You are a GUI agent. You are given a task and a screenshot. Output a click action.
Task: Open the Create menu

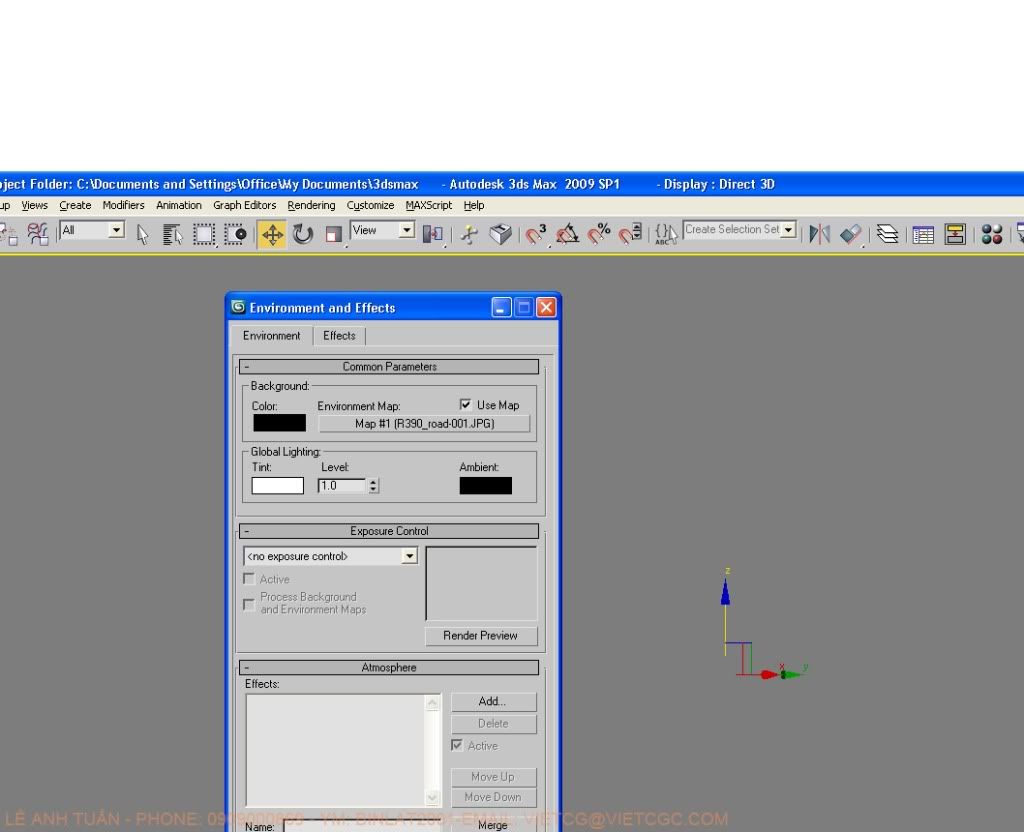tap(75, 205)
